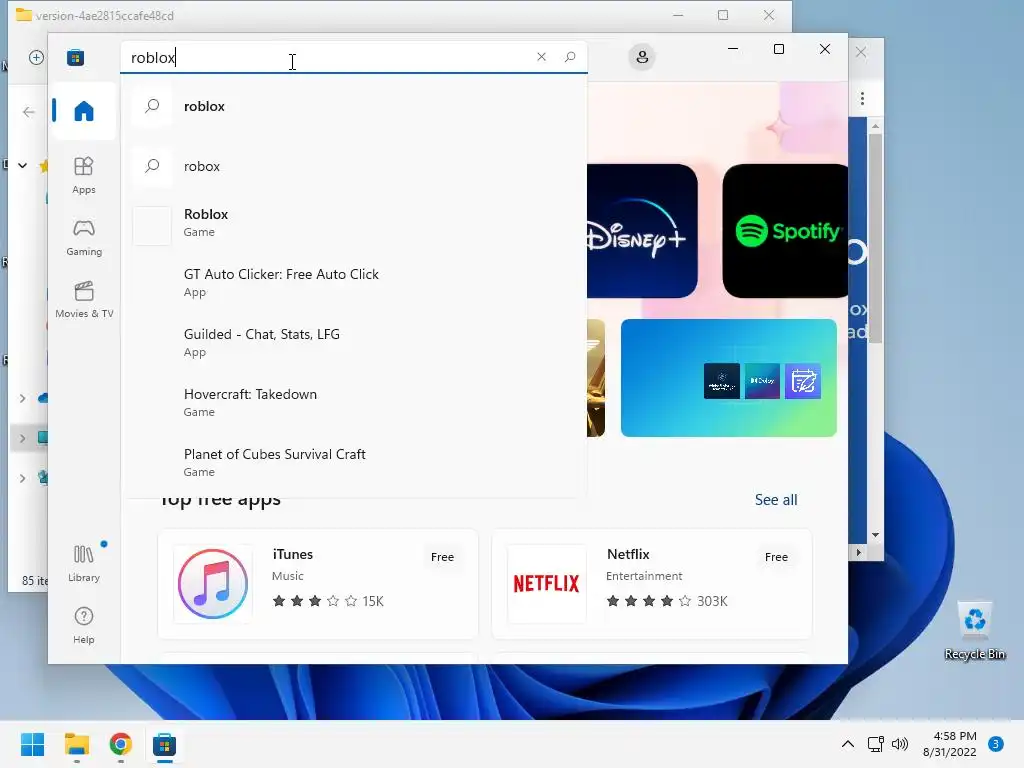This screenshot has width=1024, height=768.
Task: Open network status tray icon
Action: pyautogui.click(x=876, y=744)
